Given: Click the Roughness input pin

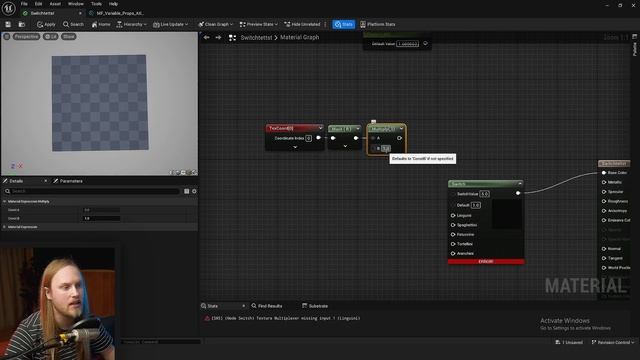Looking at the screenshot, I should 604,201.
